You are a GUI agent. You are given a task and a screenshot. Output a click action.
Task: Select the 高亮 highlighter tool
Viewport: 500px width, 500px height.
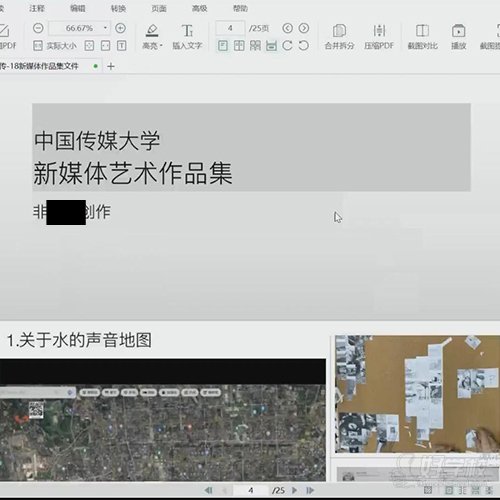click(152, 36)
